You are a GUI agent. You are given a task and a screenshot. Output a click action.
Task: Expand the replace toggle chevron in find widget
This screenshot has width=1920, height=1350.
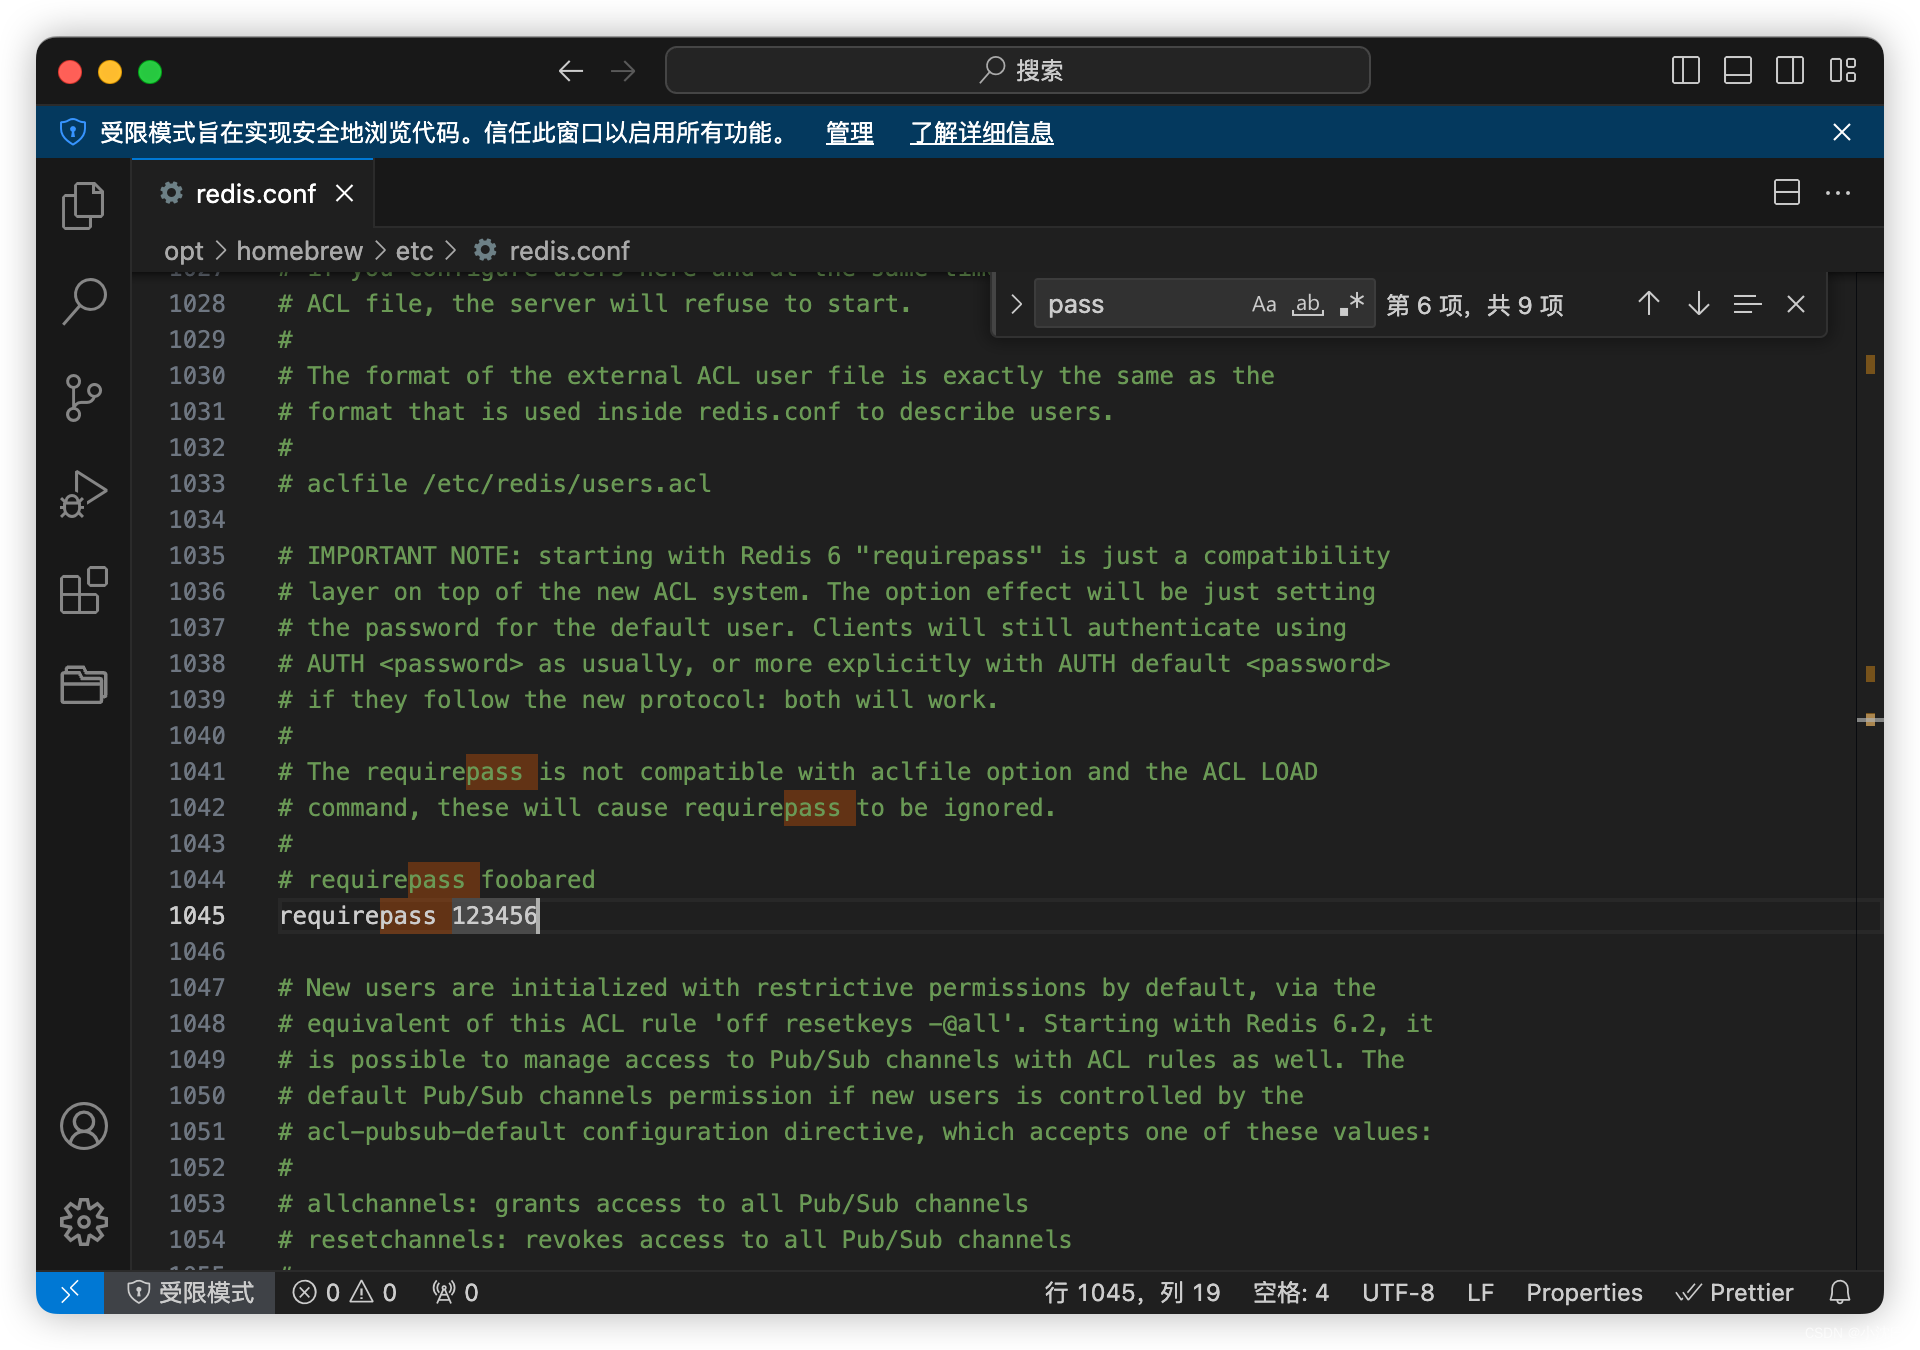tap(1016, 304)
